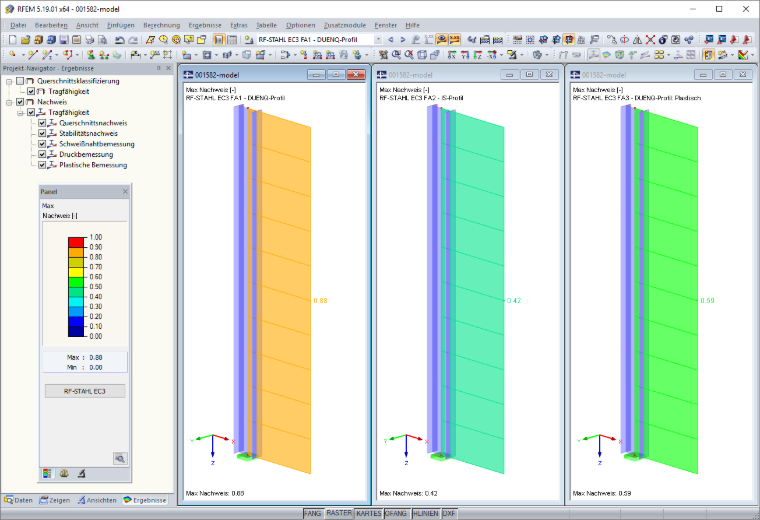Open the color scale tab in Panel
Image resolution: width=760 pixels, height=520 pixels.
(x=47, y=473)
